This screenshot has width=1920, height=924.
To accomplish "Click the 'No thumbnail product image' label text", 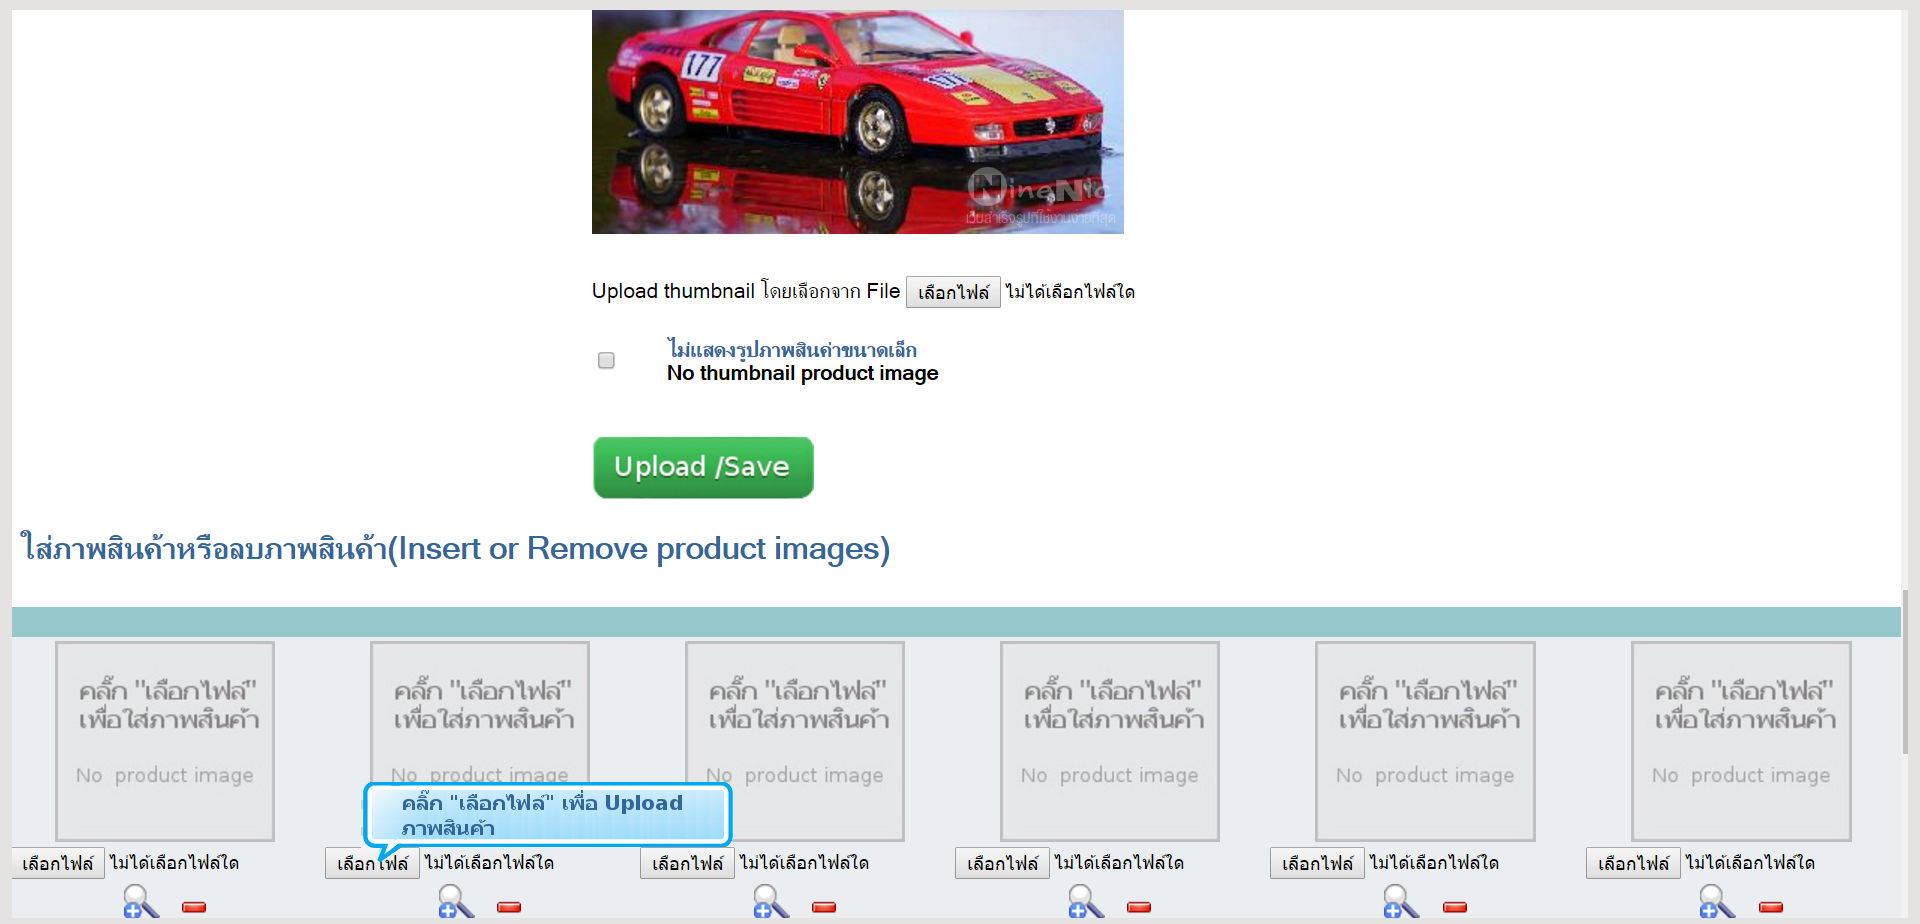I will pyautogui.click(x=802, y=373).
